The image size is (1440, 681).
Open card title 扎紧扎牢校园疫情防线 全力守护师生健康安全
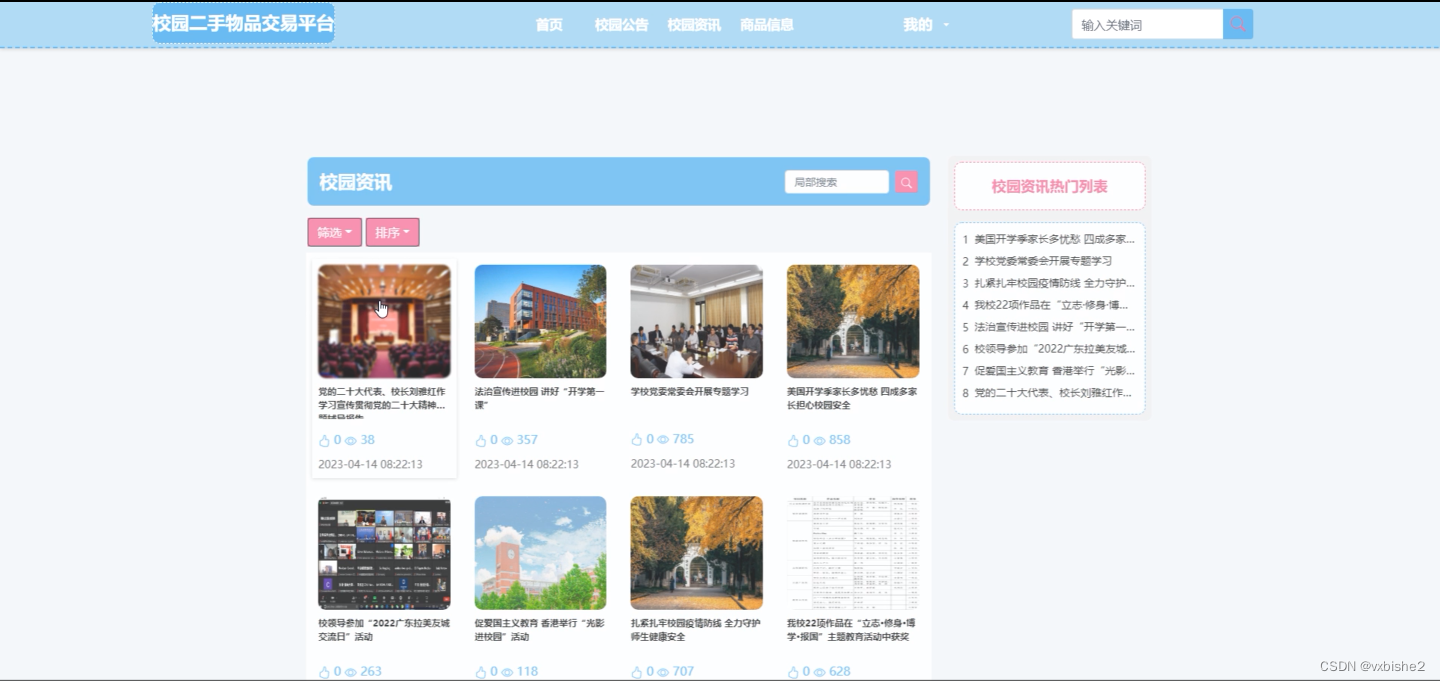click(x=696, y=630)
